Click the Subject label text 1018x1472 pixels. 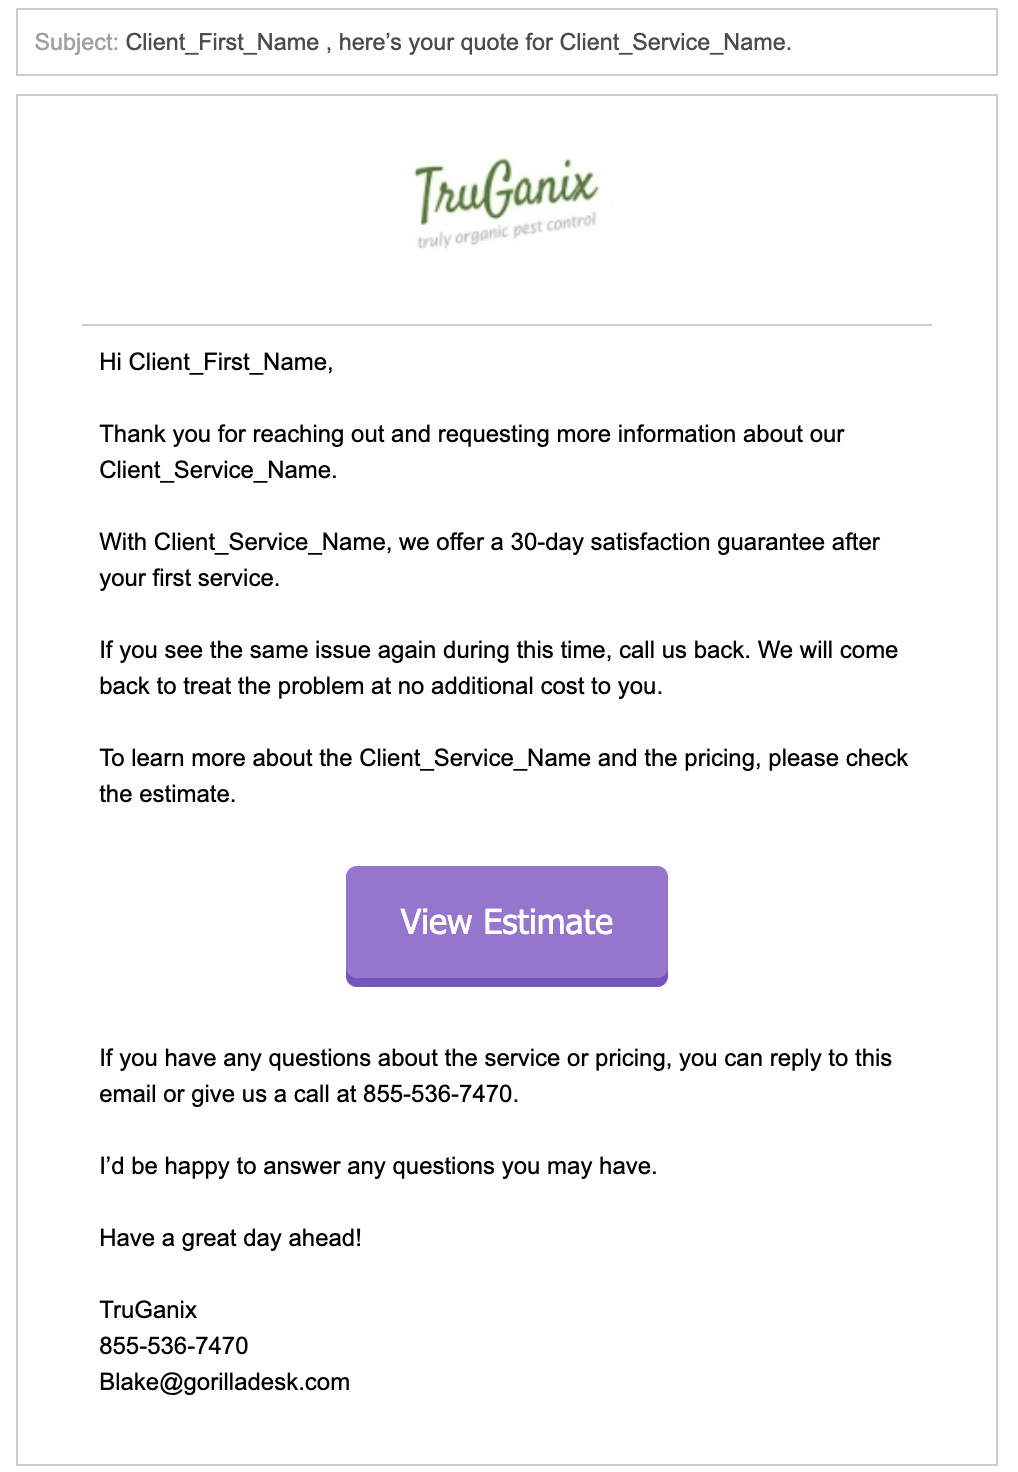coord(76,42)
